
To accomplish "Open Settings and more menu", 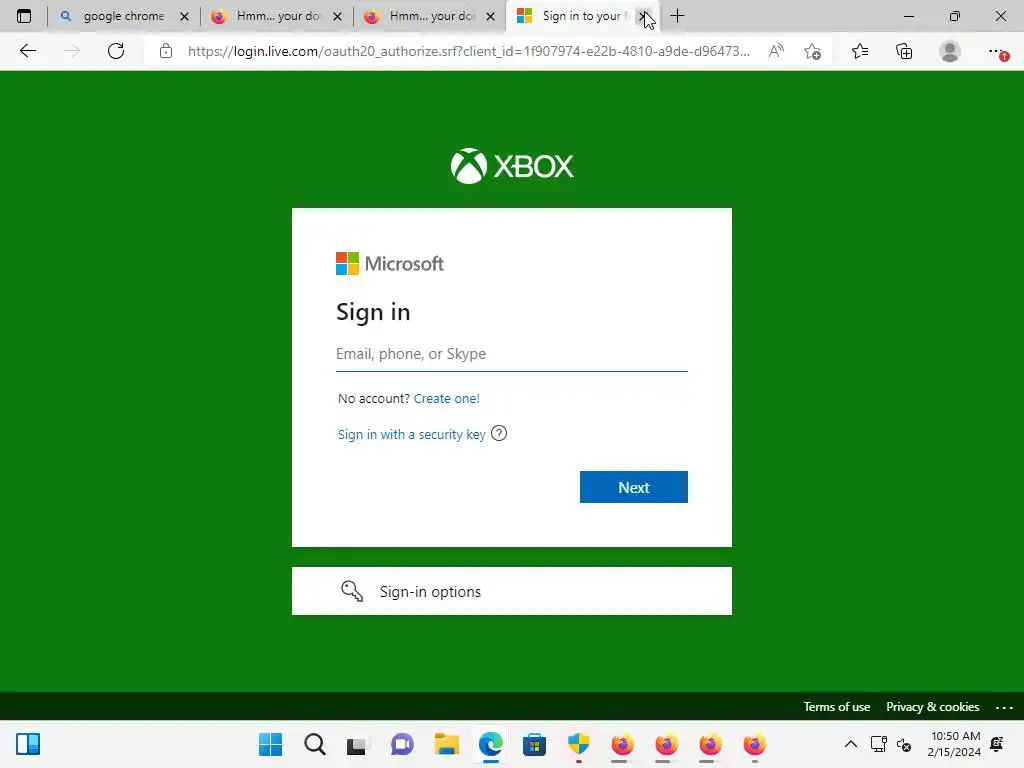I will pos(997,51).
